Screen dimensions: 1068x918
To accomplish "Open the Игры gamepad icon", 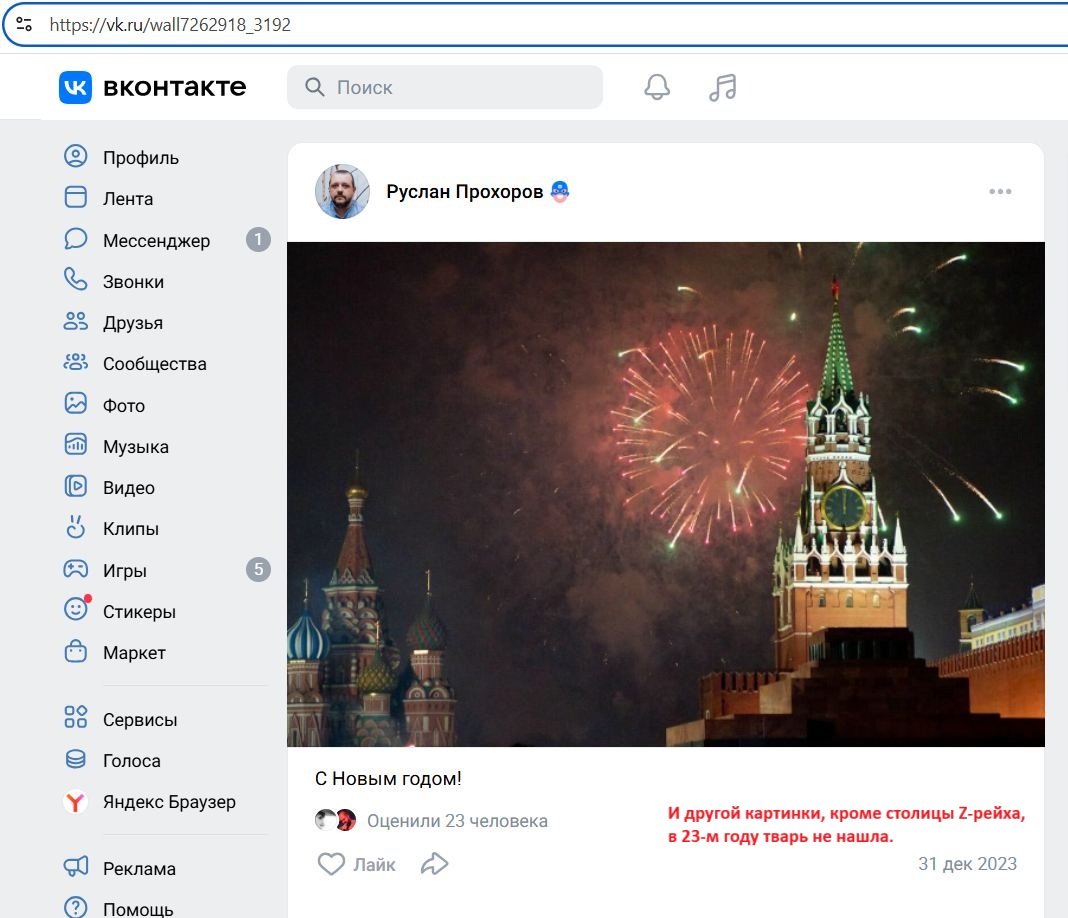I will coord(76,569).
